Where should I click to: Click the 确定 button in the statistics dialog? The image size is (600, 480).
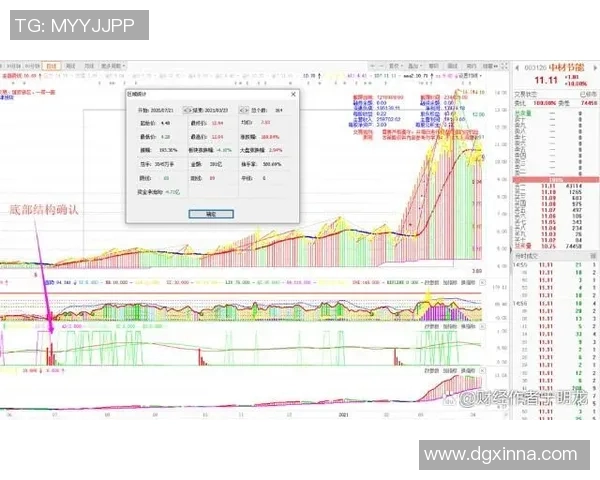coord(211,213)
